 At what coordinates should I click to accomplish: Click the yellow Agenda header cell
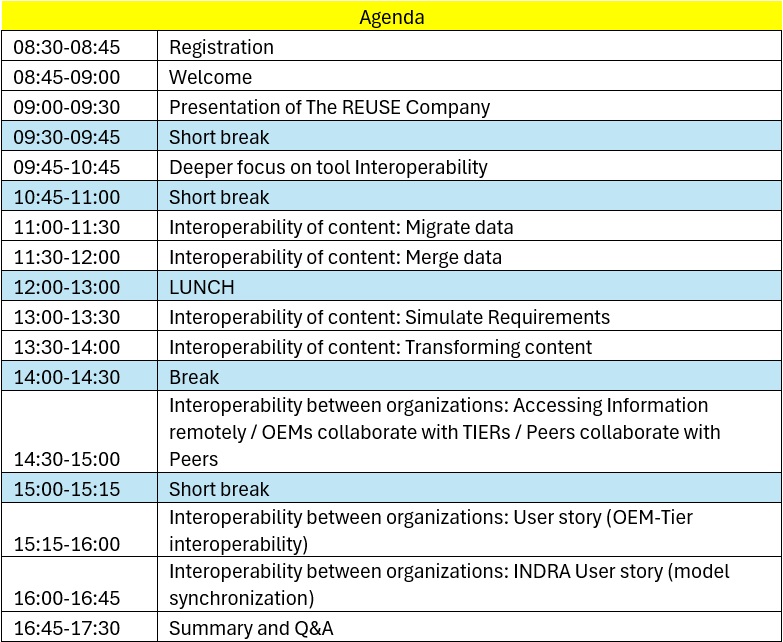click(391, 17)
